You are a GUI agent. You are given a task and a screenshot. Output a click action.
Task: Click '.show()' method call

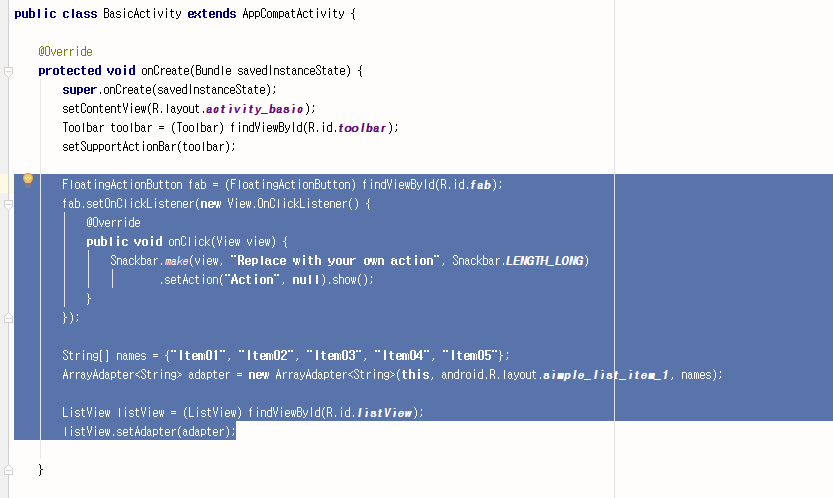350,280
